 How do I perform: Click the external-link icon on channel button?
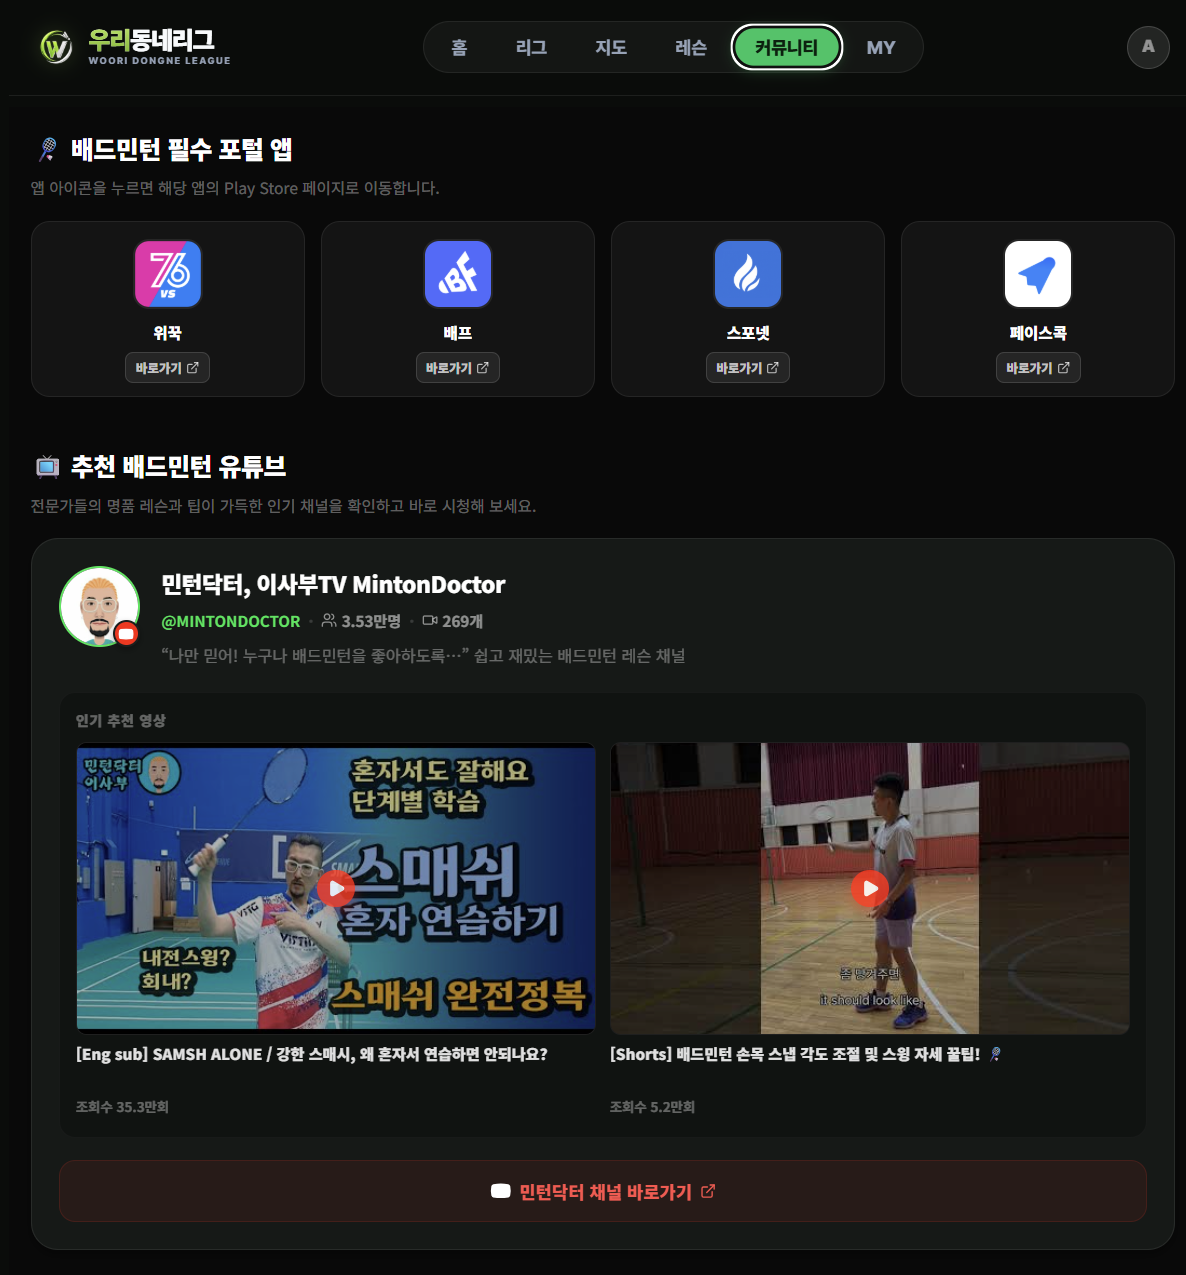708,1191
